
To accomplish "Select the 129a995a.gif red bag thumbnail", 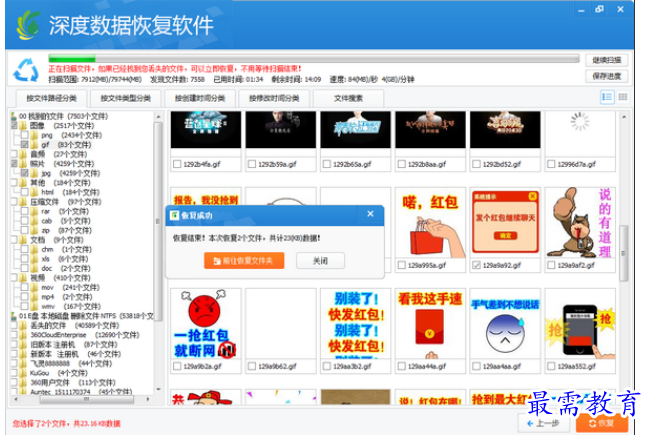I will 430,223.
